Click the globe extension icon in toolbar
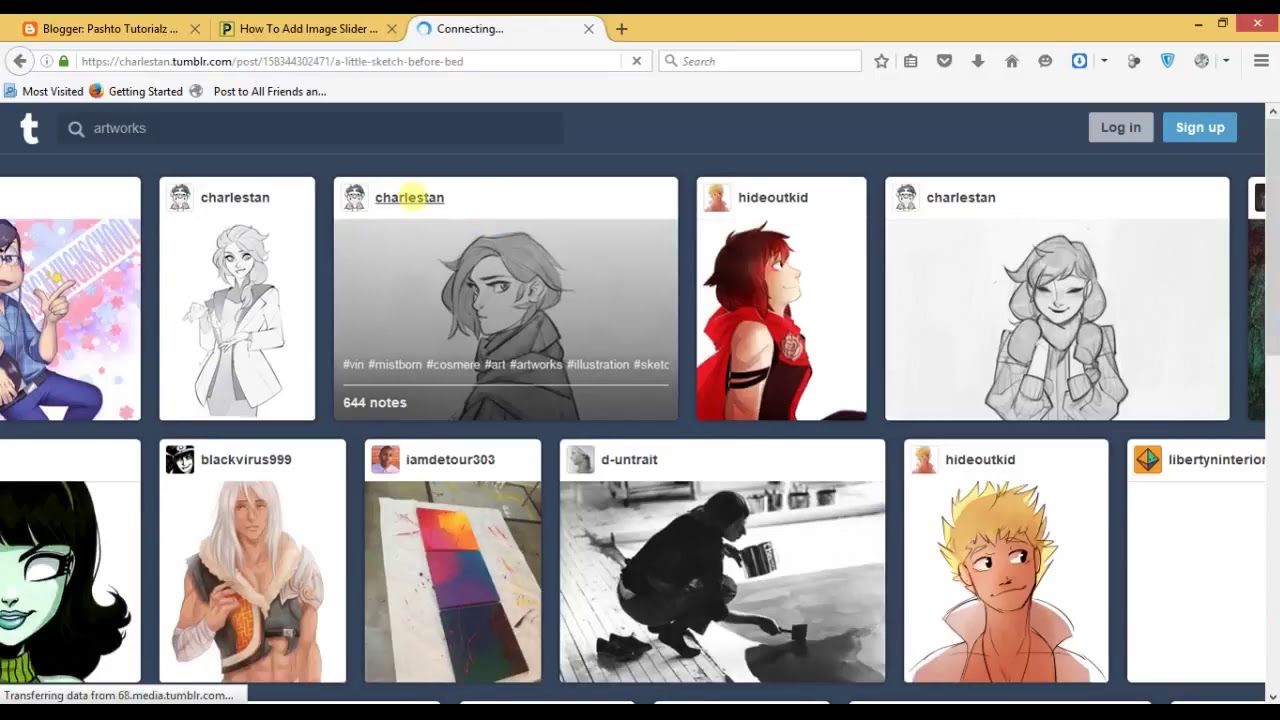Viewport: 1280px width, 720px height. (x=1202, y=61)
